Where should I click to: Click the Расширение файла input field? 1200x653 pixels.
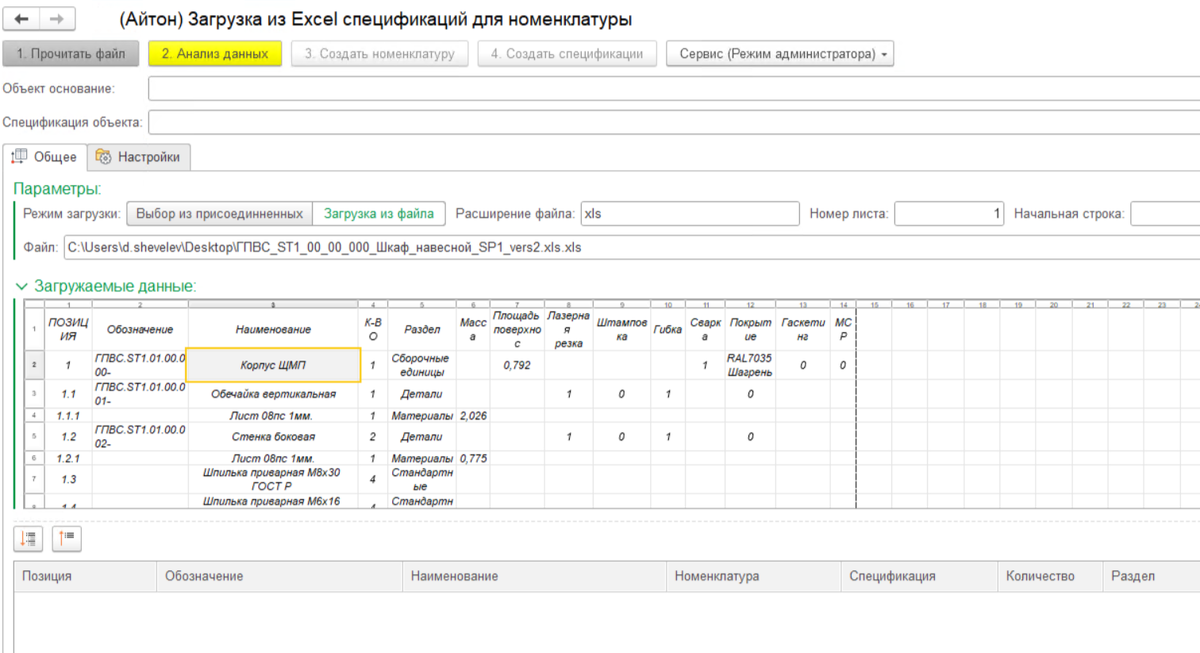click(690, 214)
